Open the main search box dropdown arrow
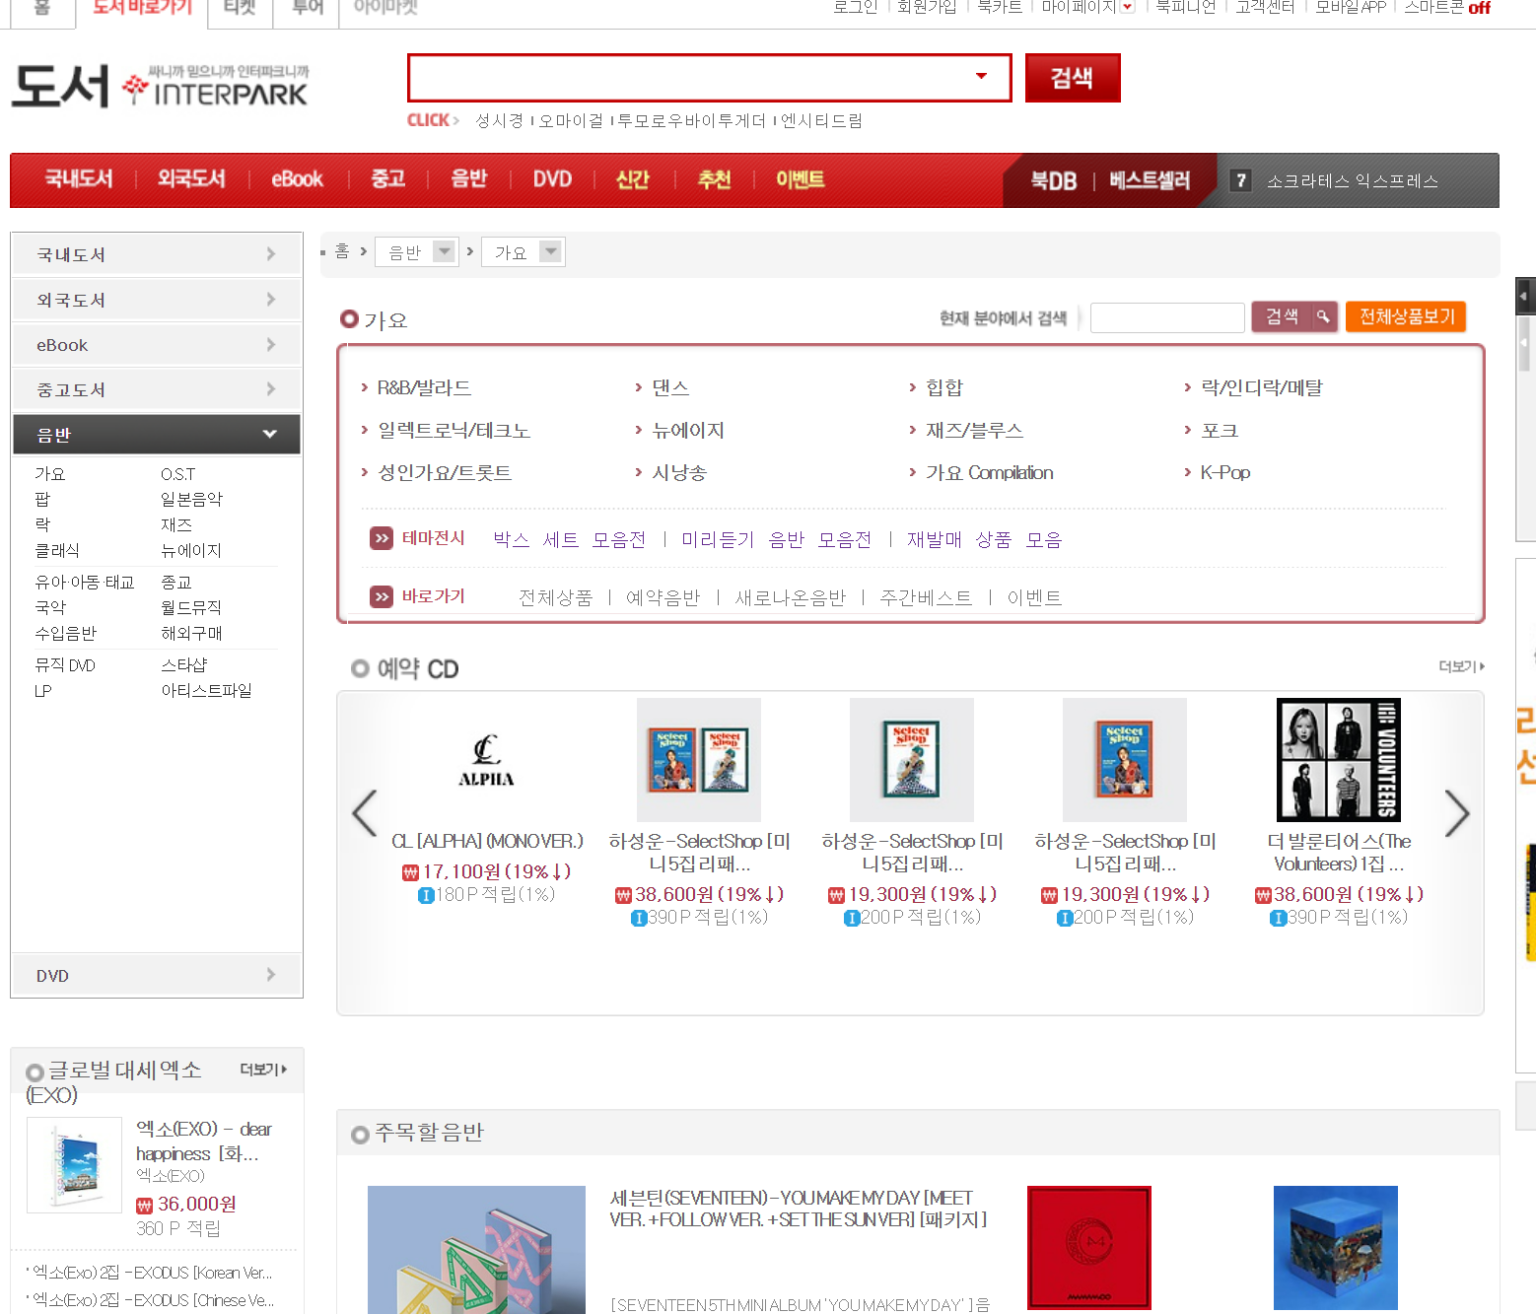This screenshot has height=1314, width=1536. coord(983,77)
